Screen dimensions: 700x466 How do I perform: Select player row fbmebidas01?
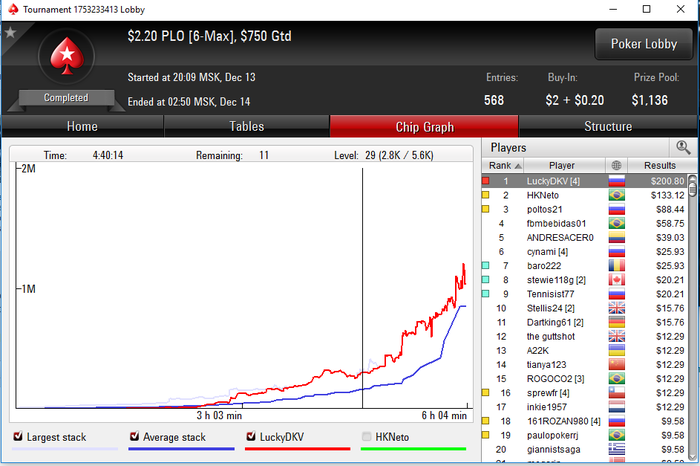point(585,224)
